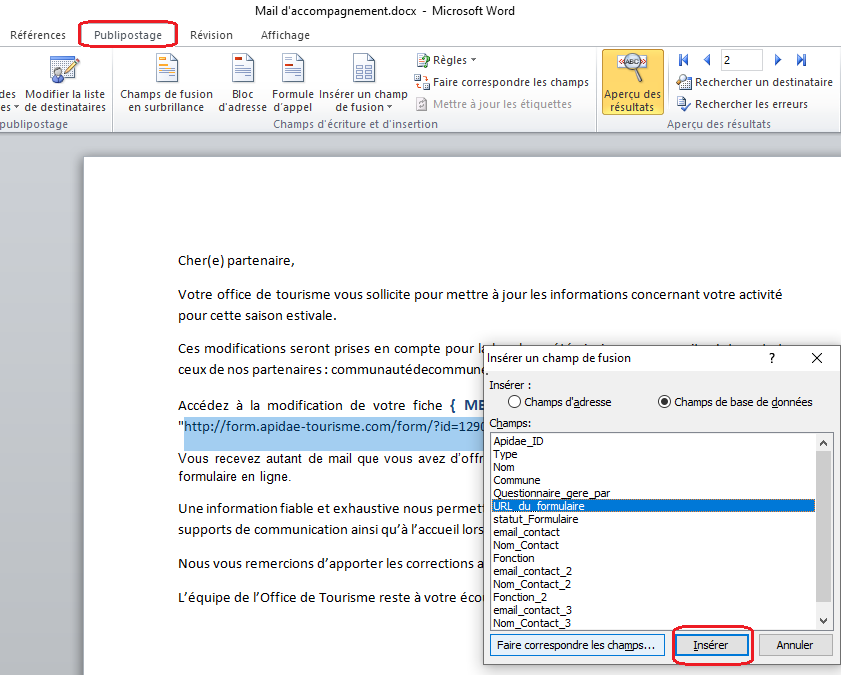
Task: Go to previous record arrow
Action: pos(707,60)
